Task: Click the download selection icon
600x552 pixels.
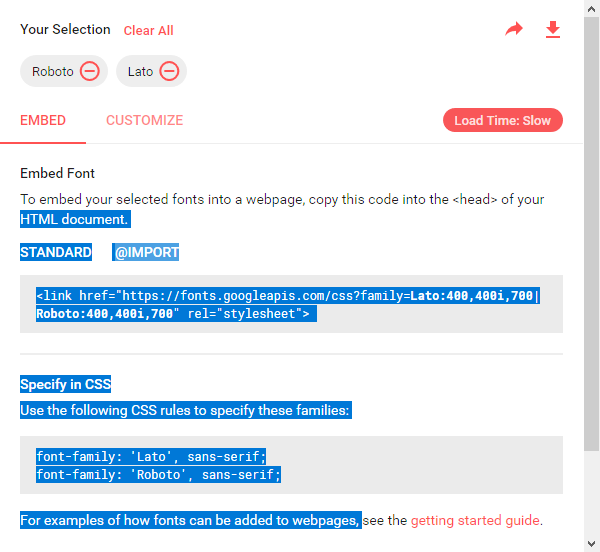Action: tap(553, 30)
